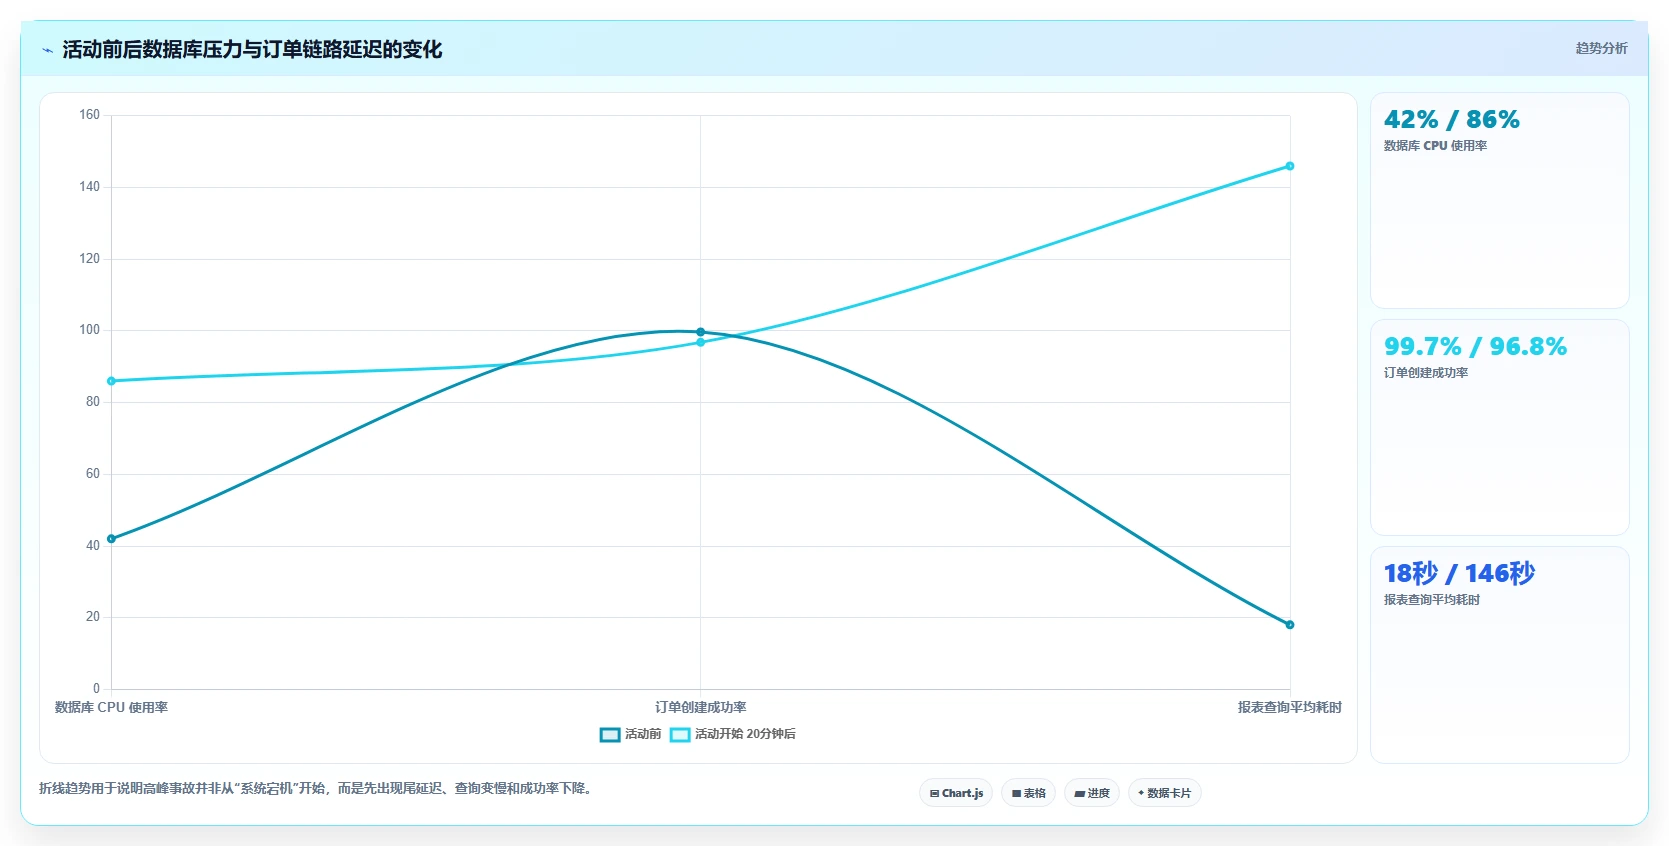The height and width of the screenshot is (846, 1669).
Task: Click the 活动后 end point at value 146
Action: 1290,166
